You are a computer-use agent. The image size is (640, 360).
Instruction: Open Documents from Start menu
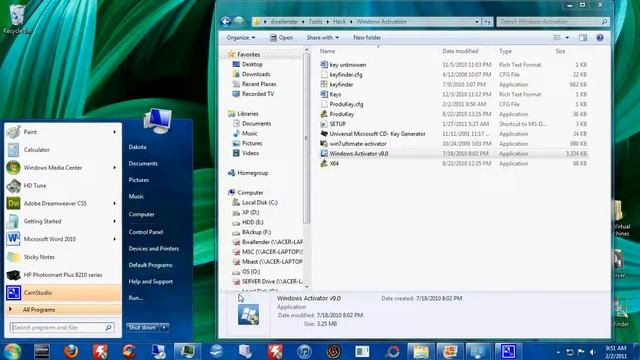click(143, 163)
